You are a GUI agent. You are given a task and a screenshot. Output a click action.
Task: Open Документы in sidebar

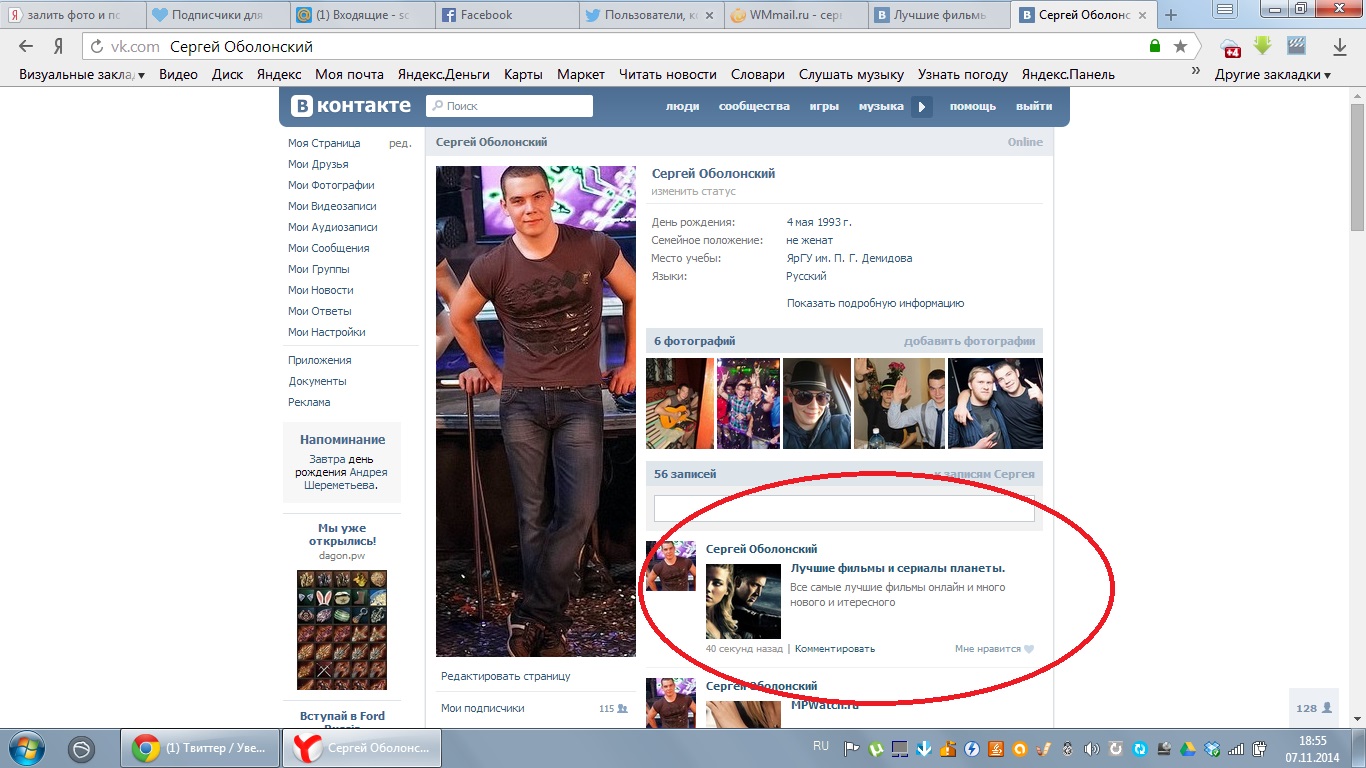317,381
